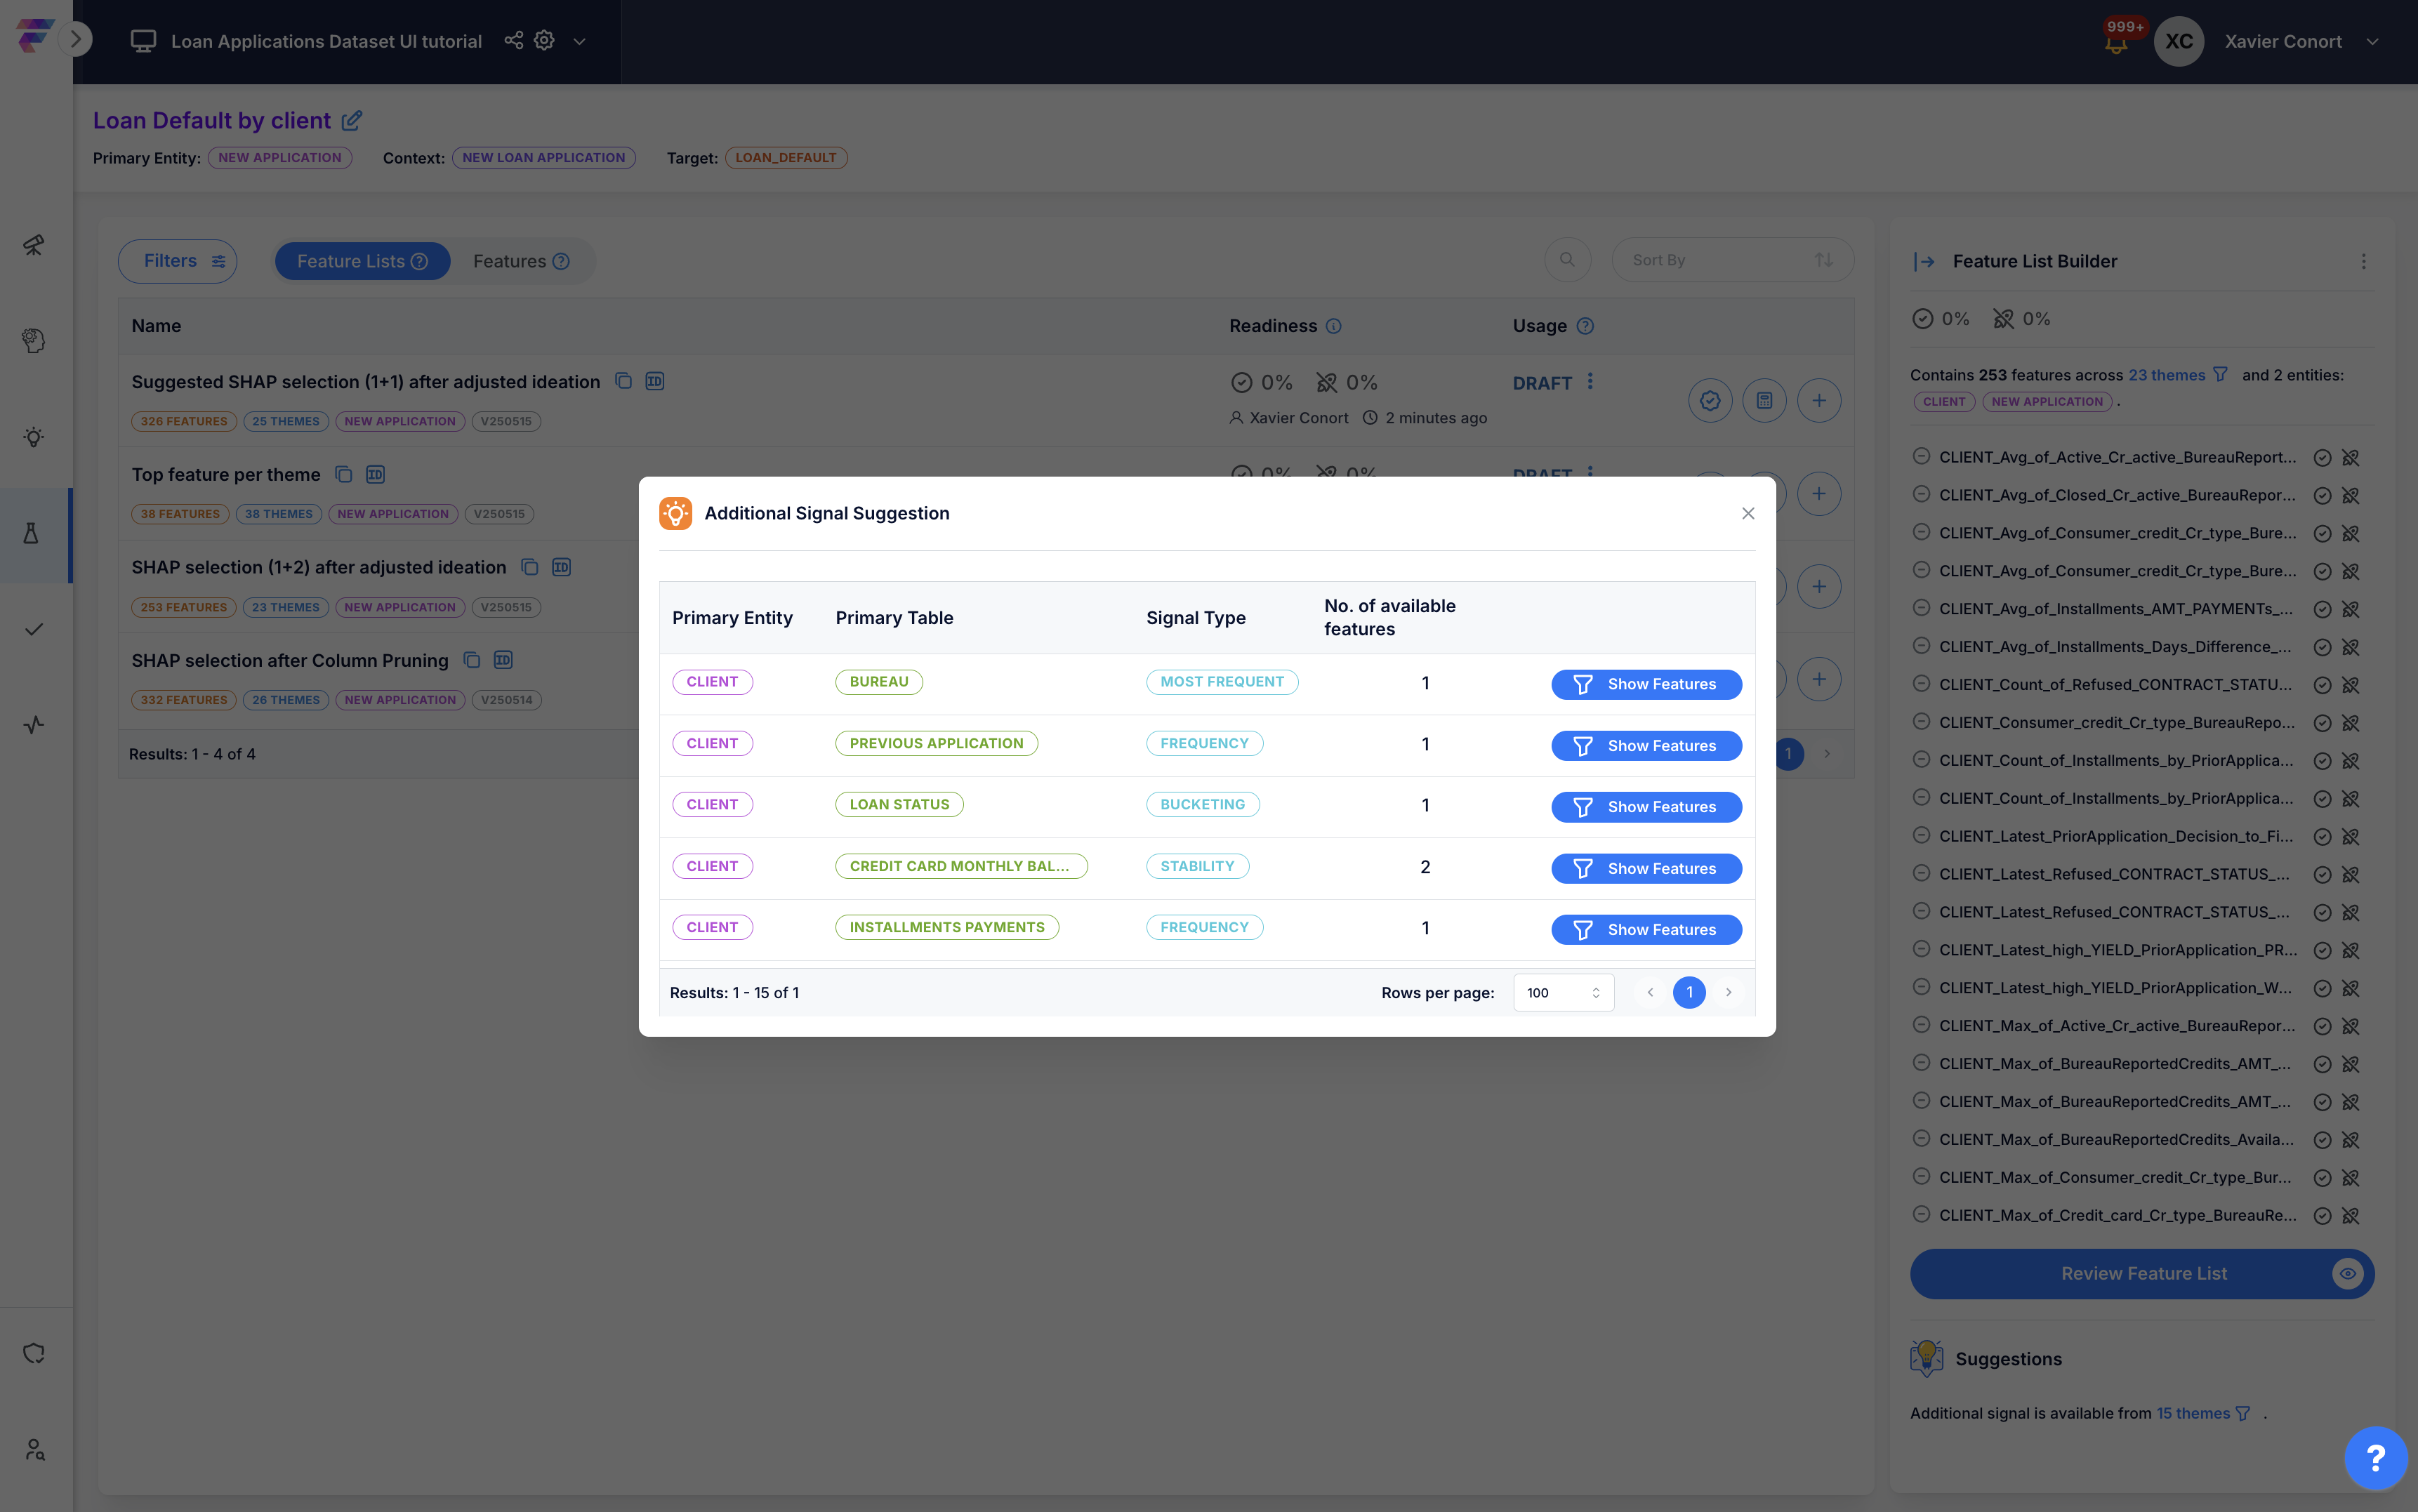Open the 15 themes link under Suggestions
The width and height of the screenshot is (2418, 1512).
pyautogui.click(x=2192, y=1412)
